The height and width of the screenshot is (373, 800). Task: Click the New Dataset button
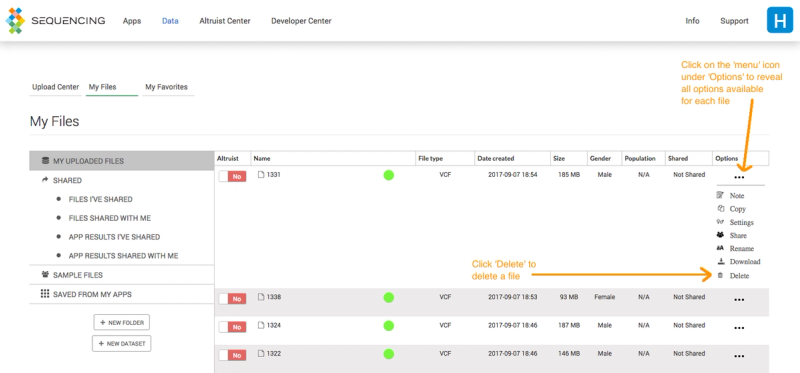tap(121, 343)
